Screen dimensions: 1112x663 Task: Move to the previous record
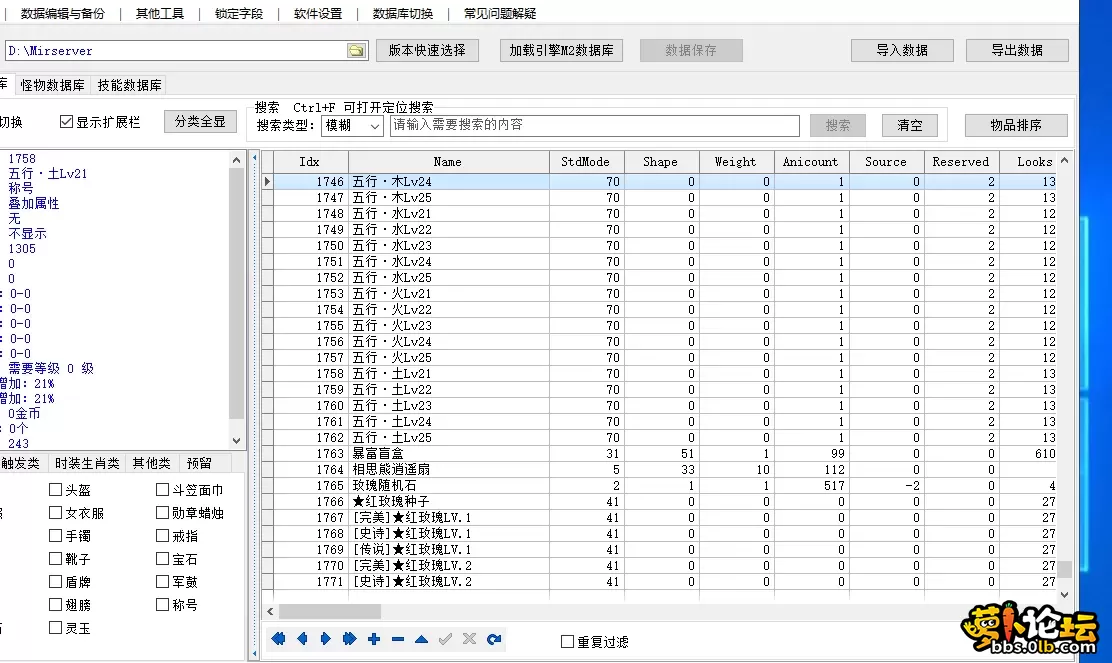point(302,638)
